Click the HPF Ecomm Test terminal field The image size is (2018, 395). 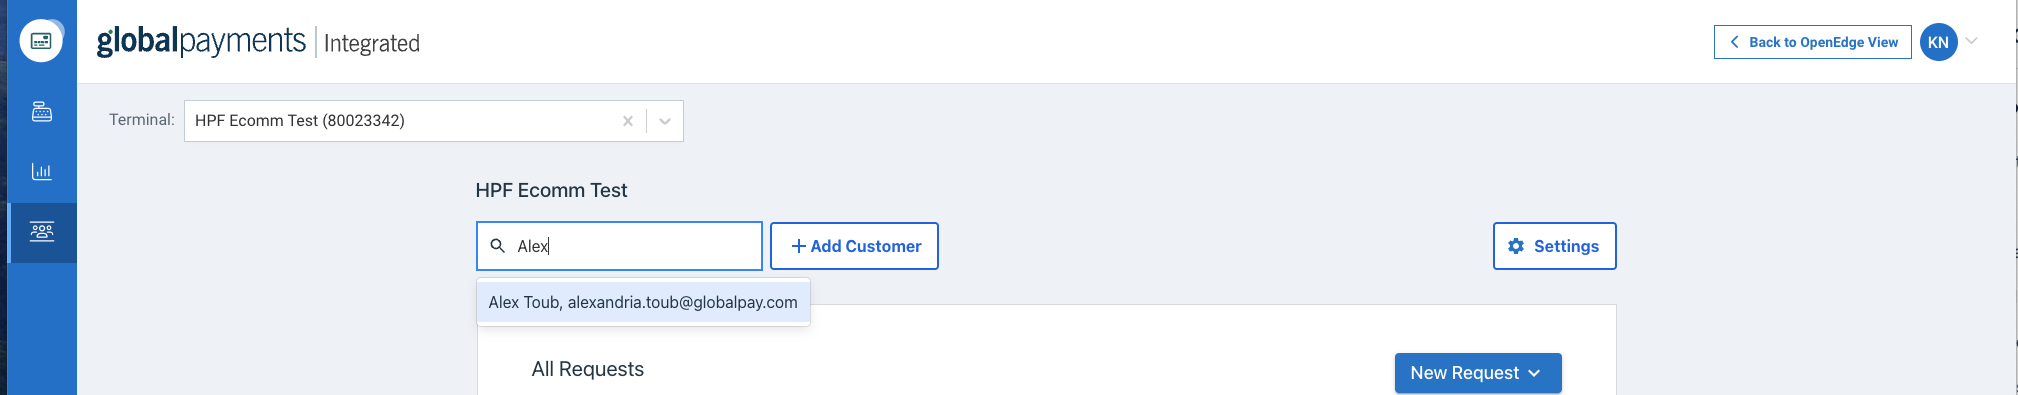point(433,121)
